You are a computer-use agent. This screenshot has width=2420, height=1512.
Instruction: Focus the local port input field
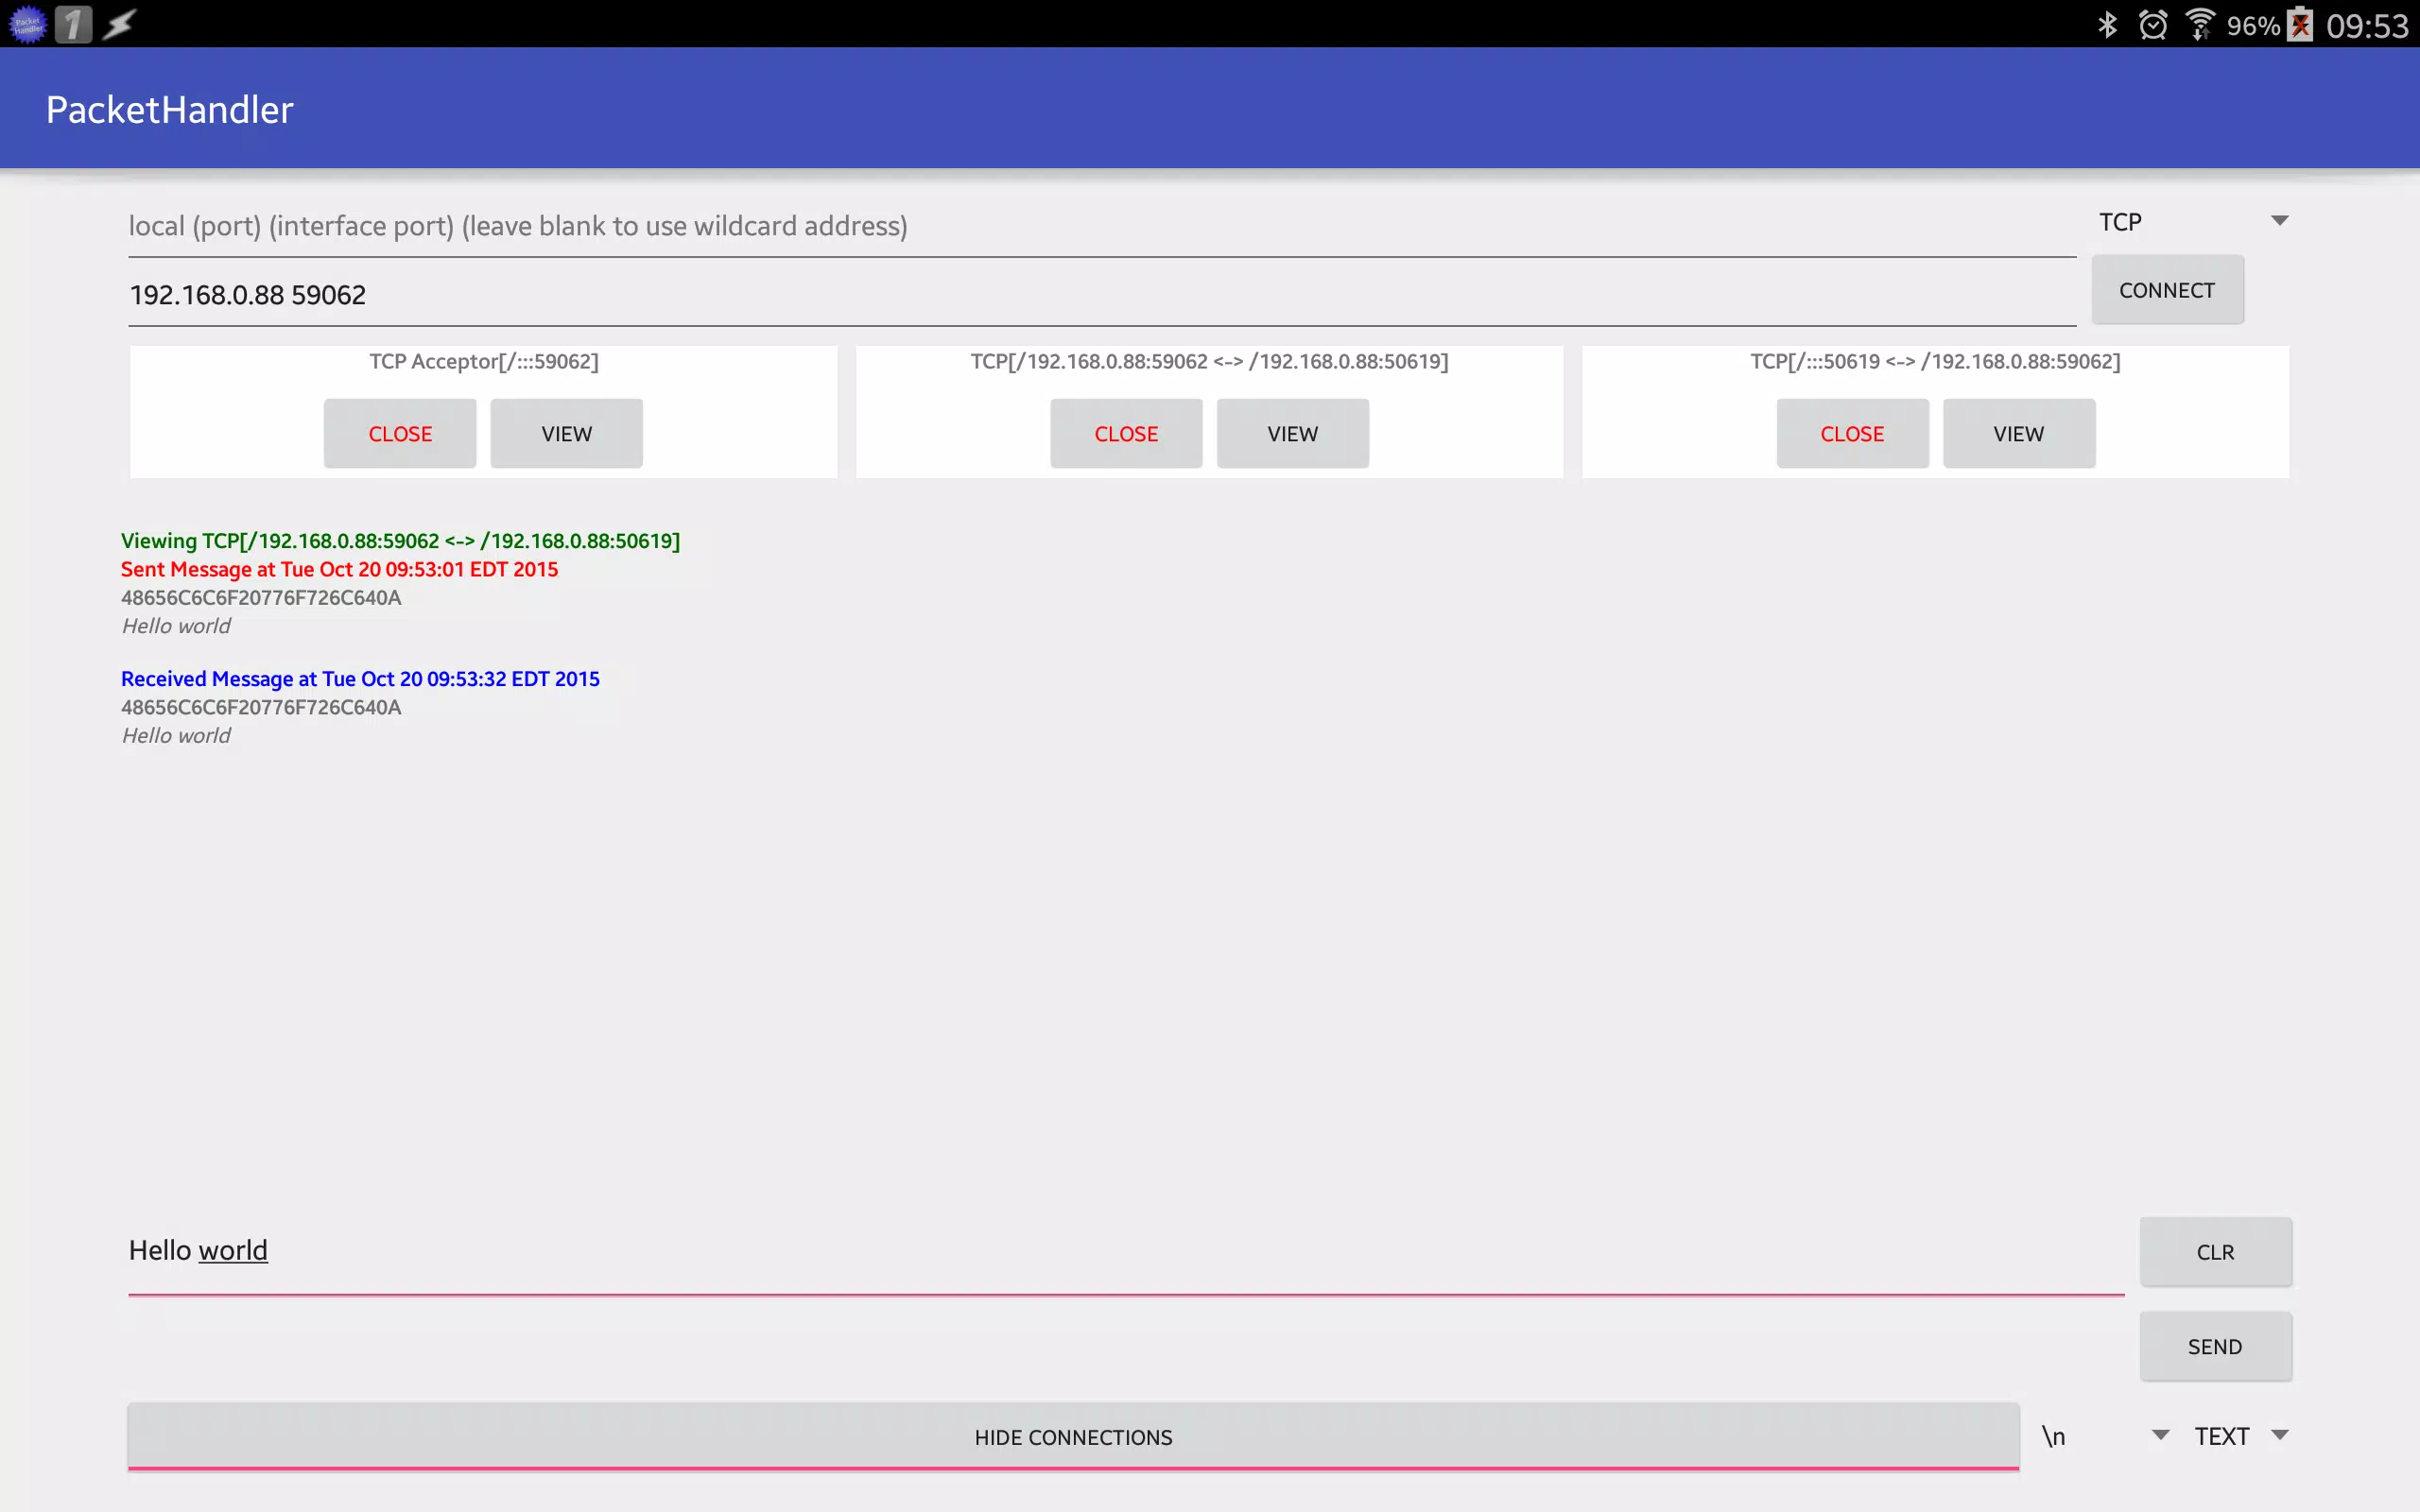click(1102, 227)
